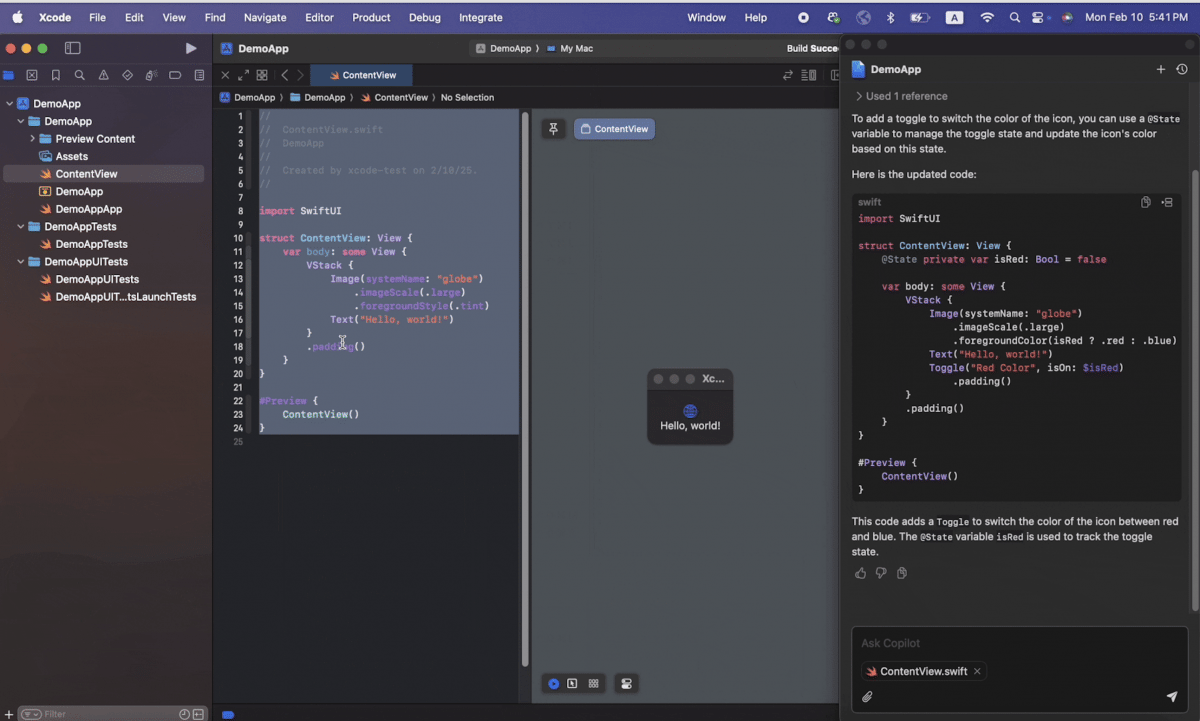Click the pin icon in the preview canvas
Image resolution: width=1200 pixels, height=721 pixels.
click(x=553, y=128)
